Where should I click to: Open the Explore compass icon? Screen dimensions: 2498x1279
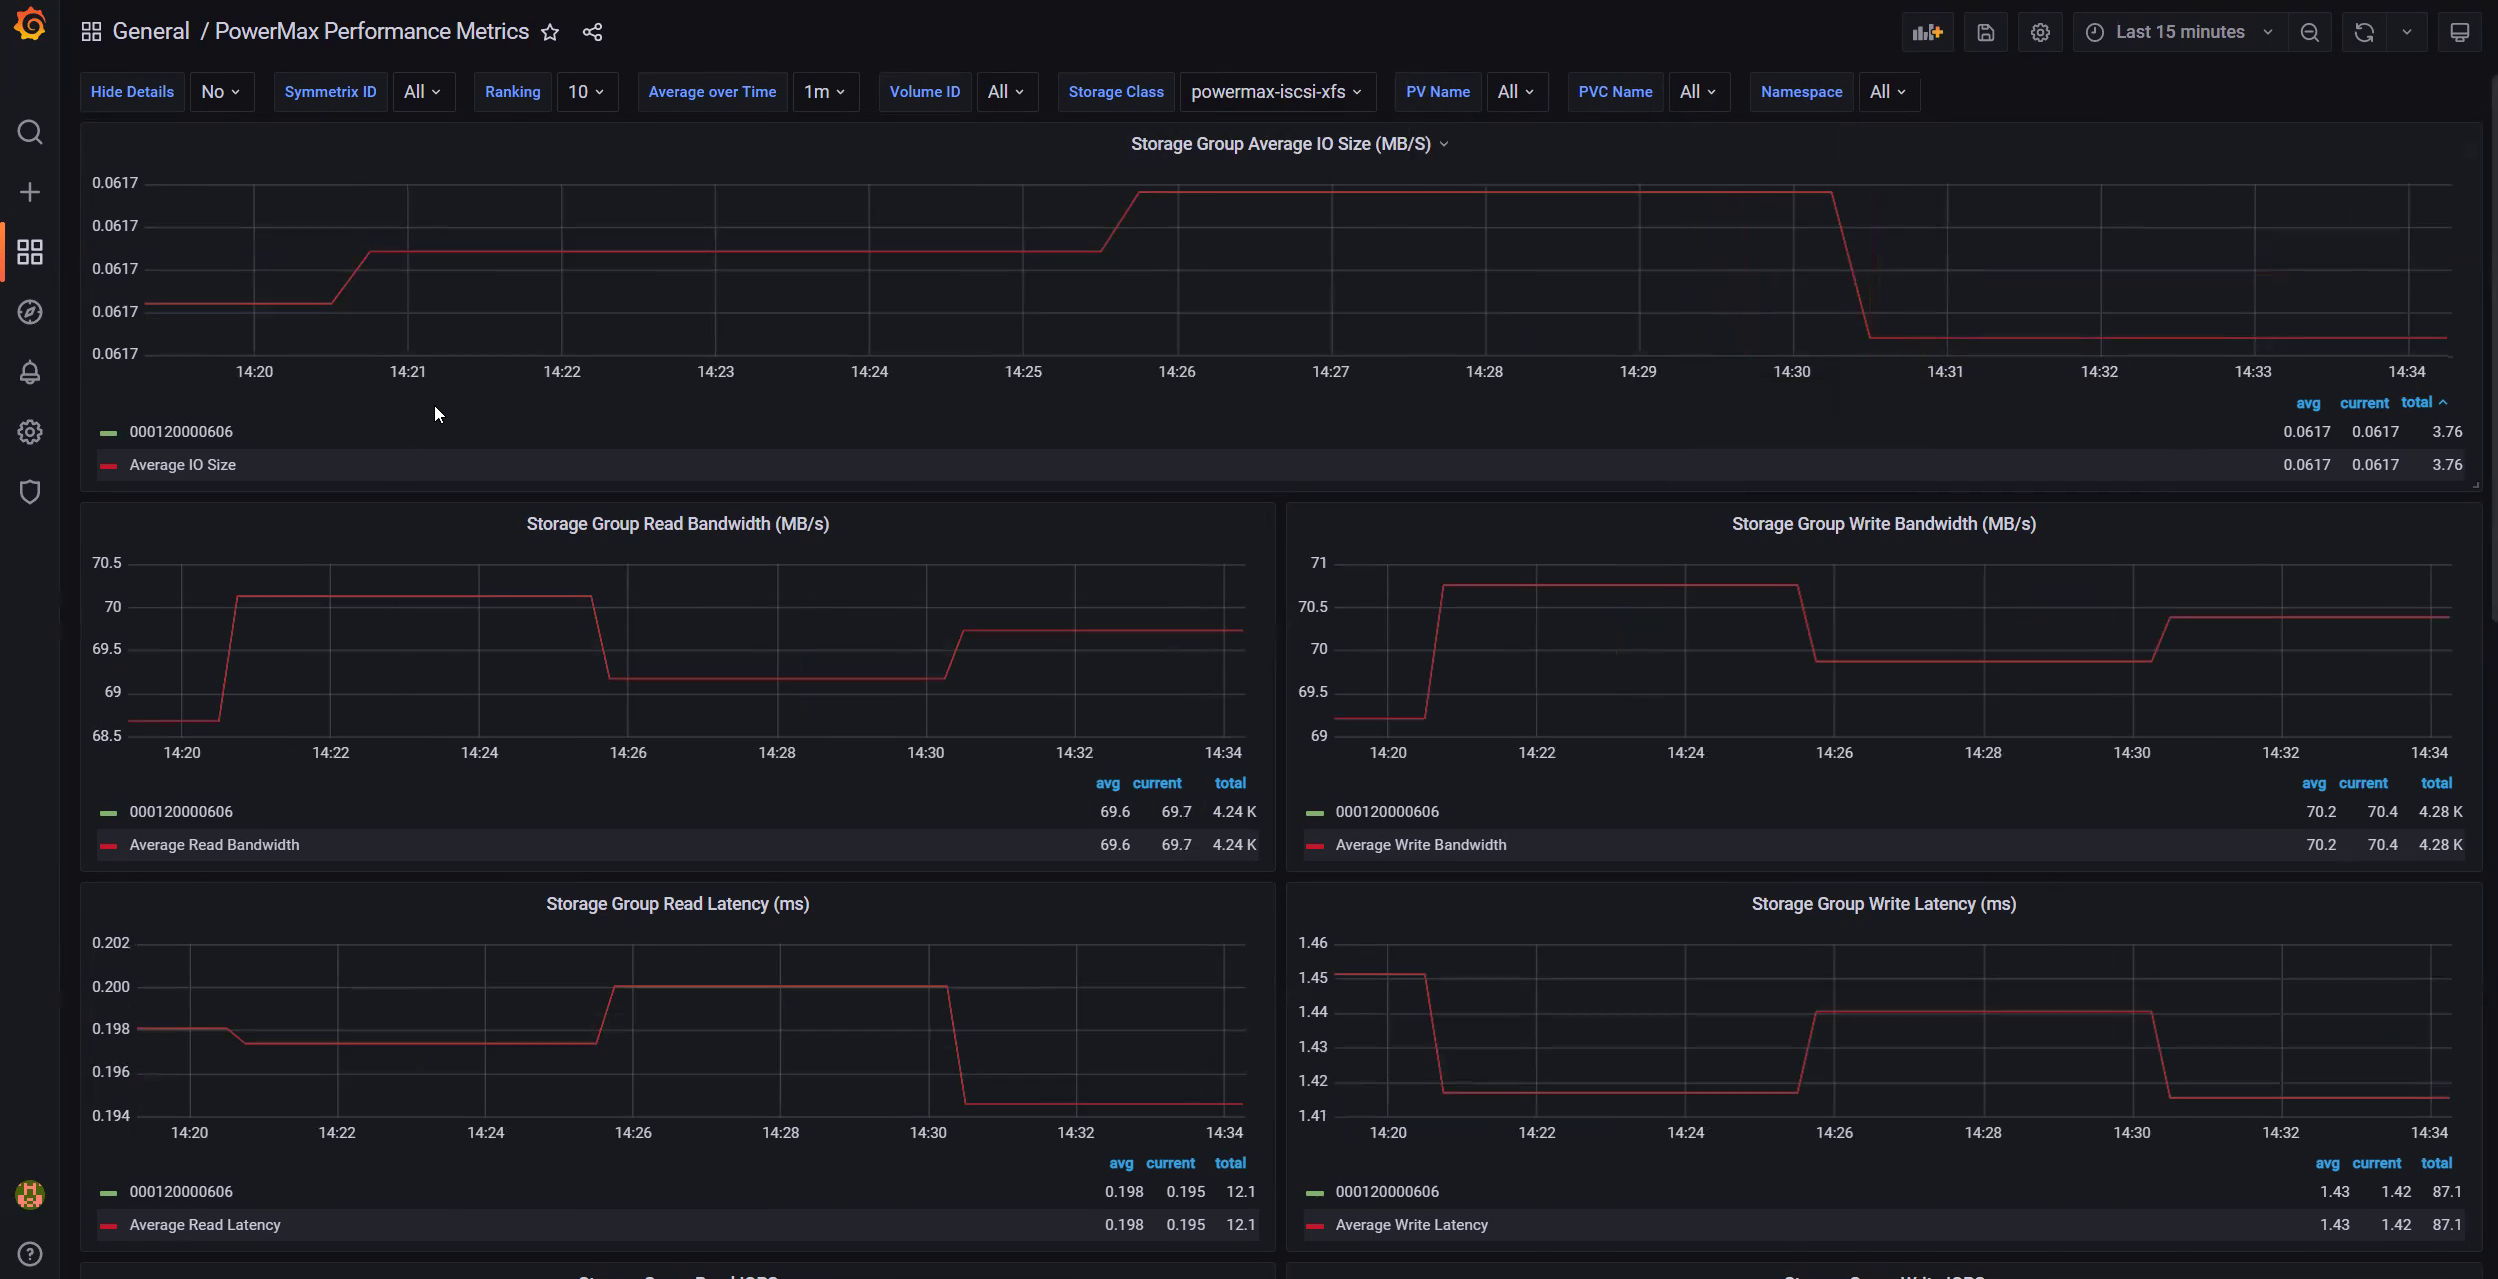click(x=30, y=312)
